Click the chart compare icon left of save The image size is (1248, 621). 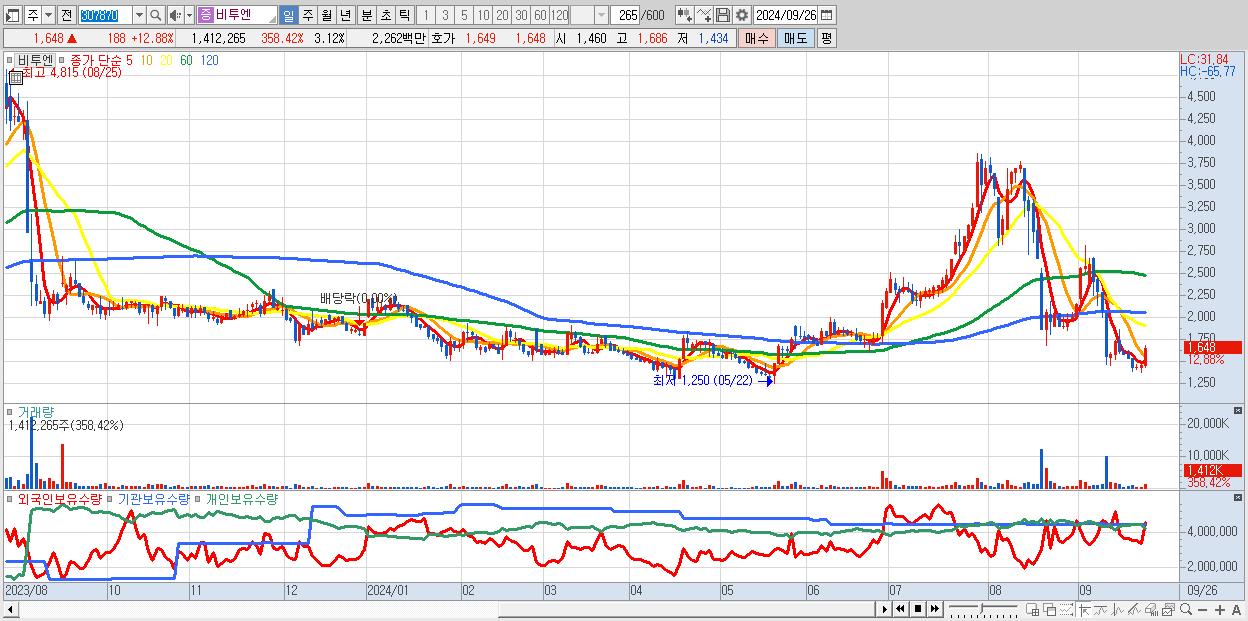pyautogui.click(x=704, y=15)
